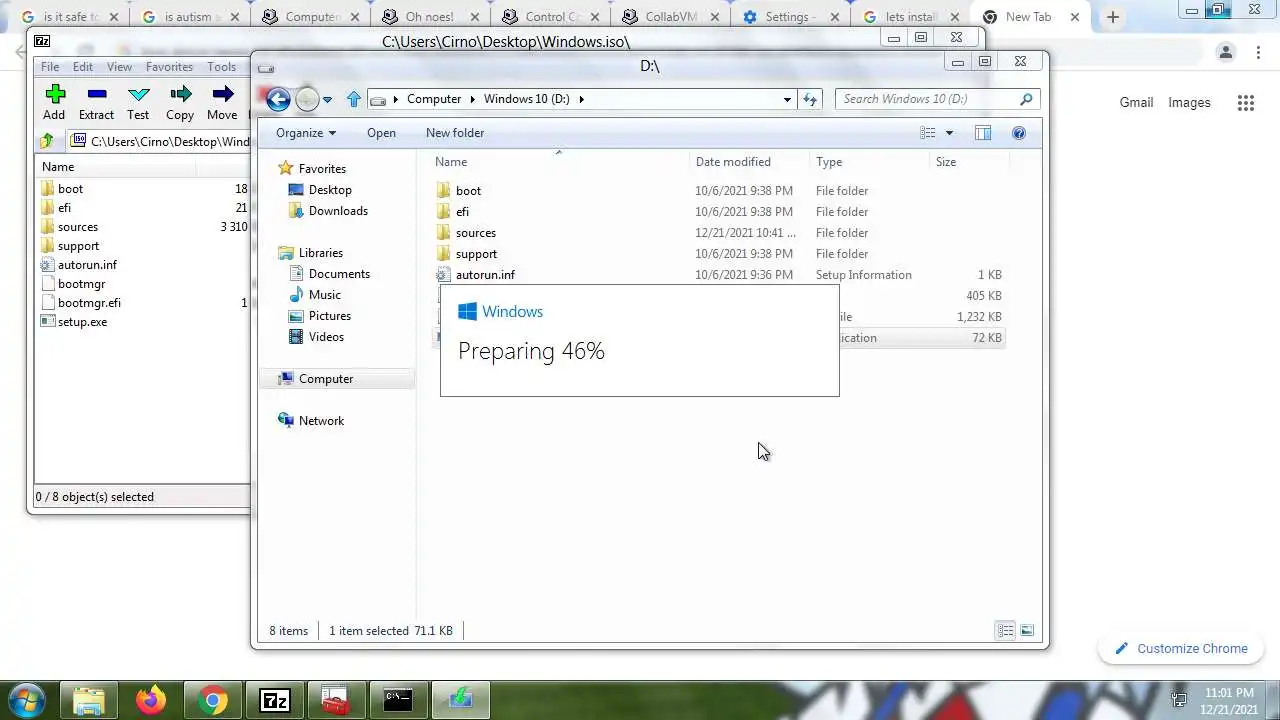Open the File menu in 7-Zip

[50, 67]
